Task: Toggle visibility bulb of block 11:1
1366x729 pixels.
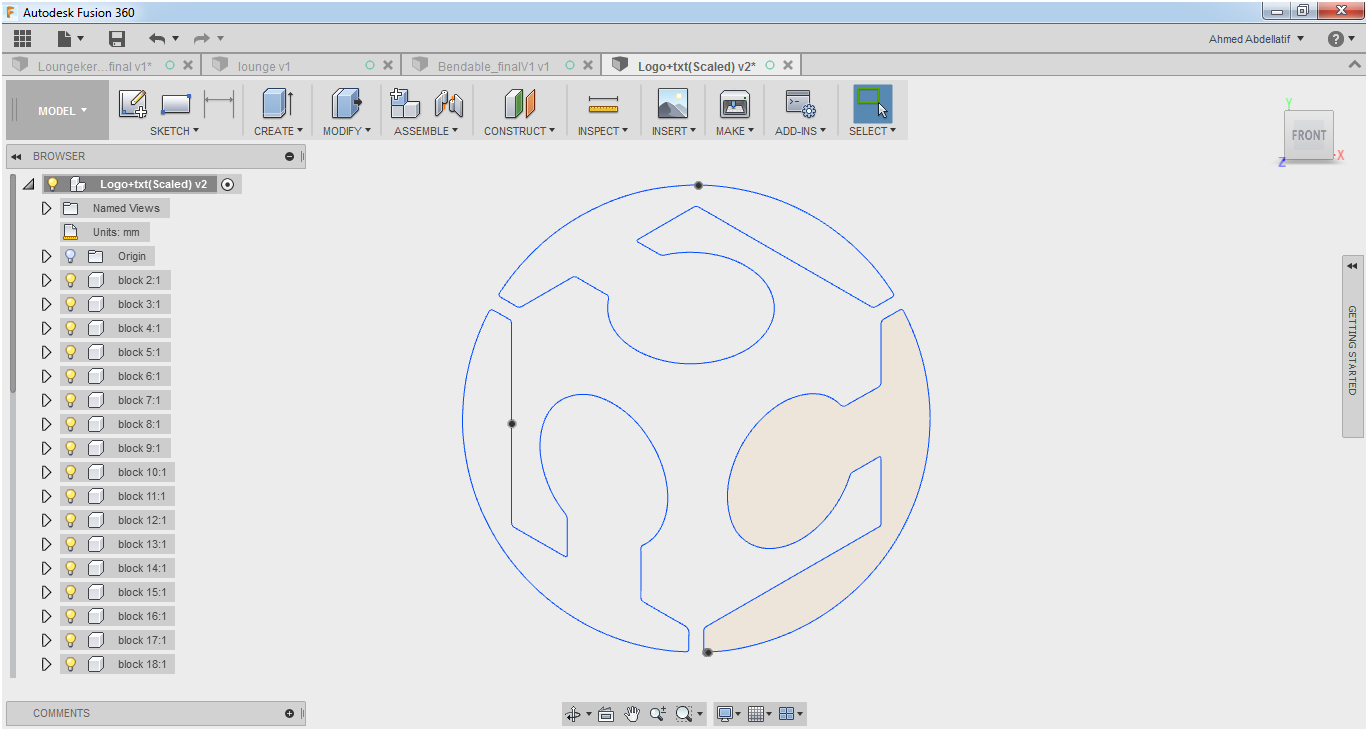Action: click(71, 496)
